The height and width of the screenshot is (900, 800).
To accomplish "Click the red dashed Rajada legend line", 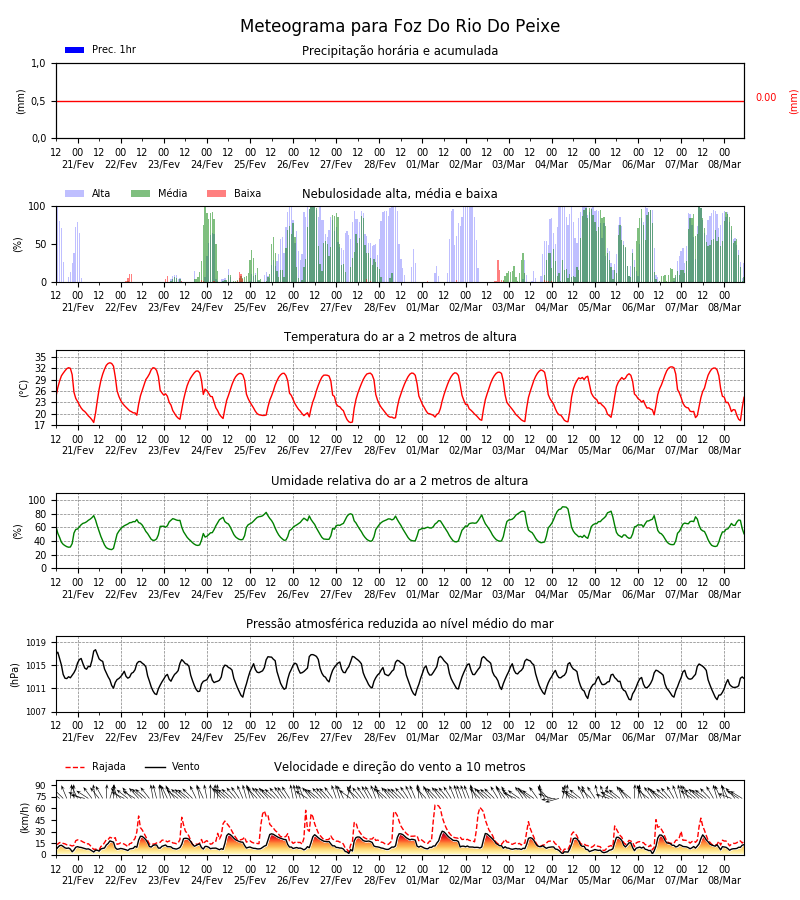I will click(x=75, y=767).
